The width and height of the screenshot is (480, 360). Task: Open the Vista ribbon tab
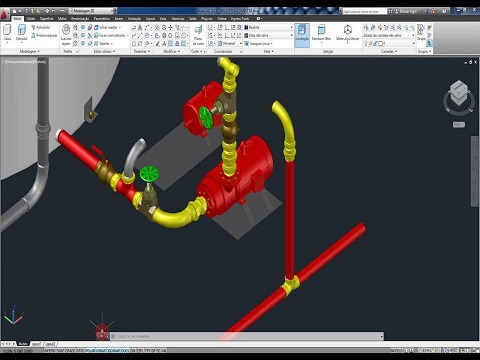[x=162, y=19]
